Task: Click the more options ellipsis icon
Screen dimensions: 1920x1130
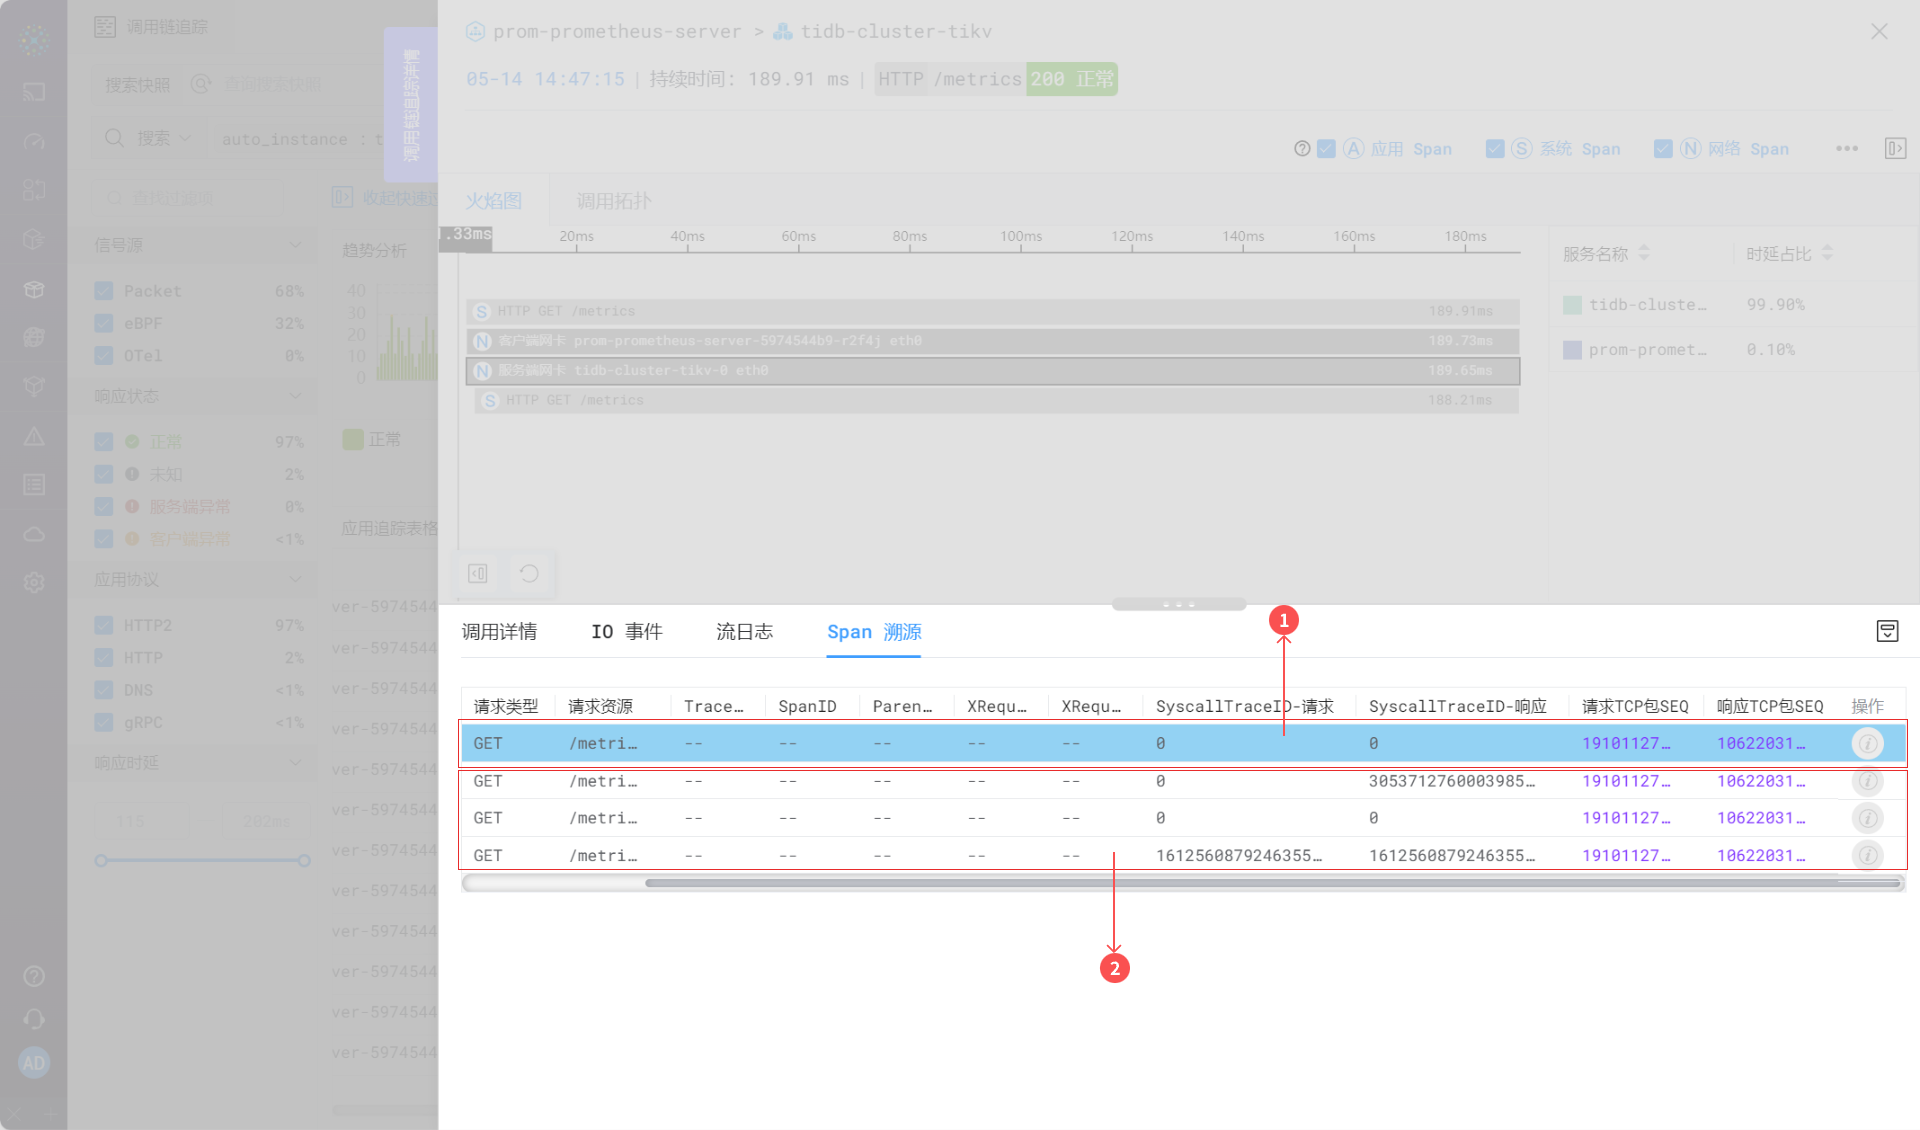Action: point(1846,149)
